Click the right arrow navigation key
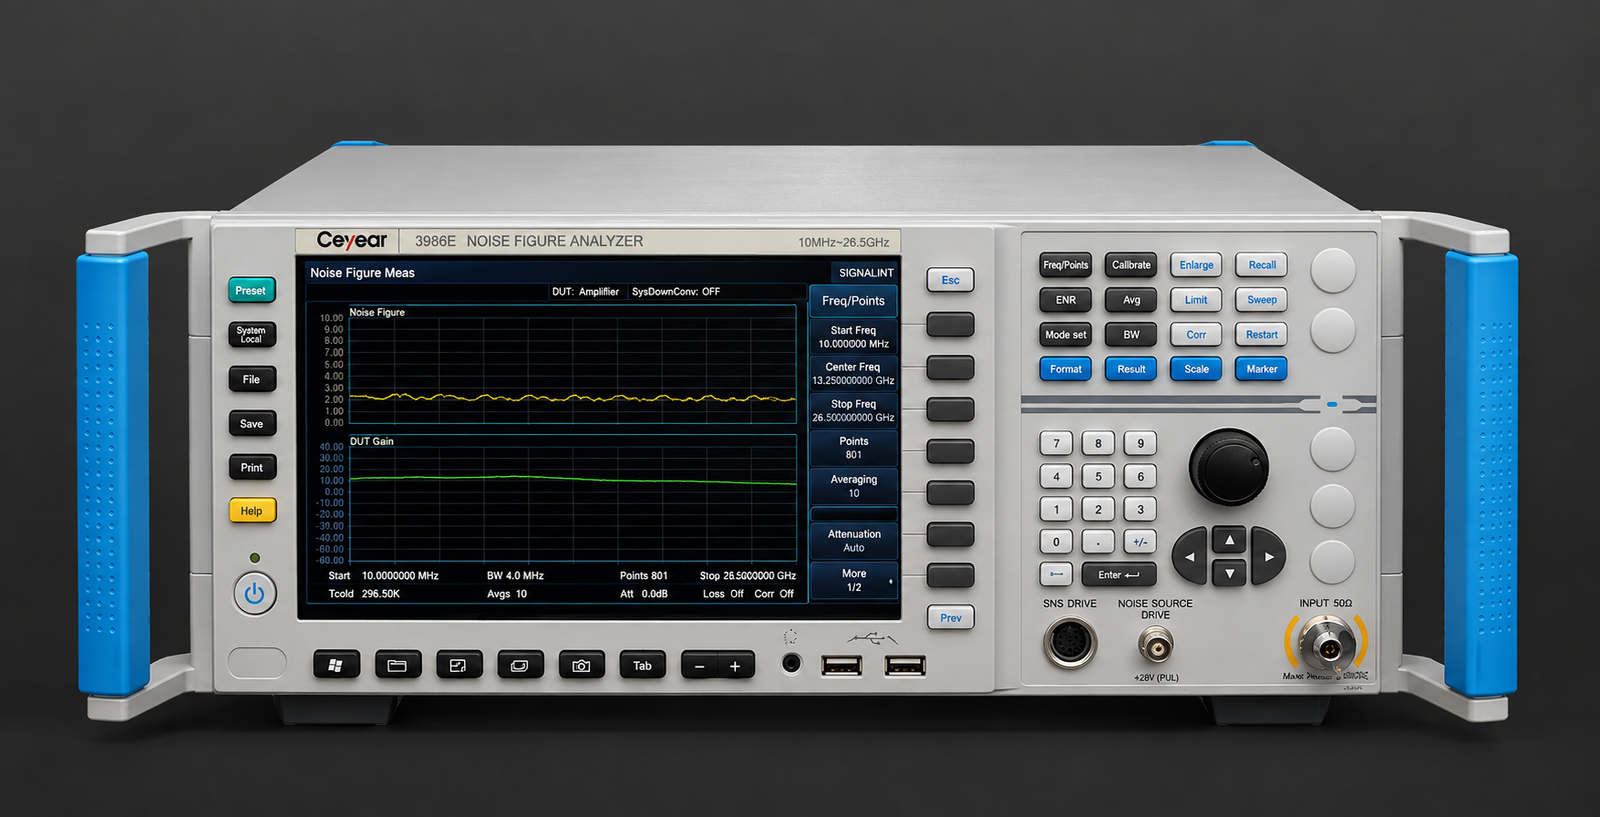The width and height of the screenshot is (1600, 817). coord(1268,557)
